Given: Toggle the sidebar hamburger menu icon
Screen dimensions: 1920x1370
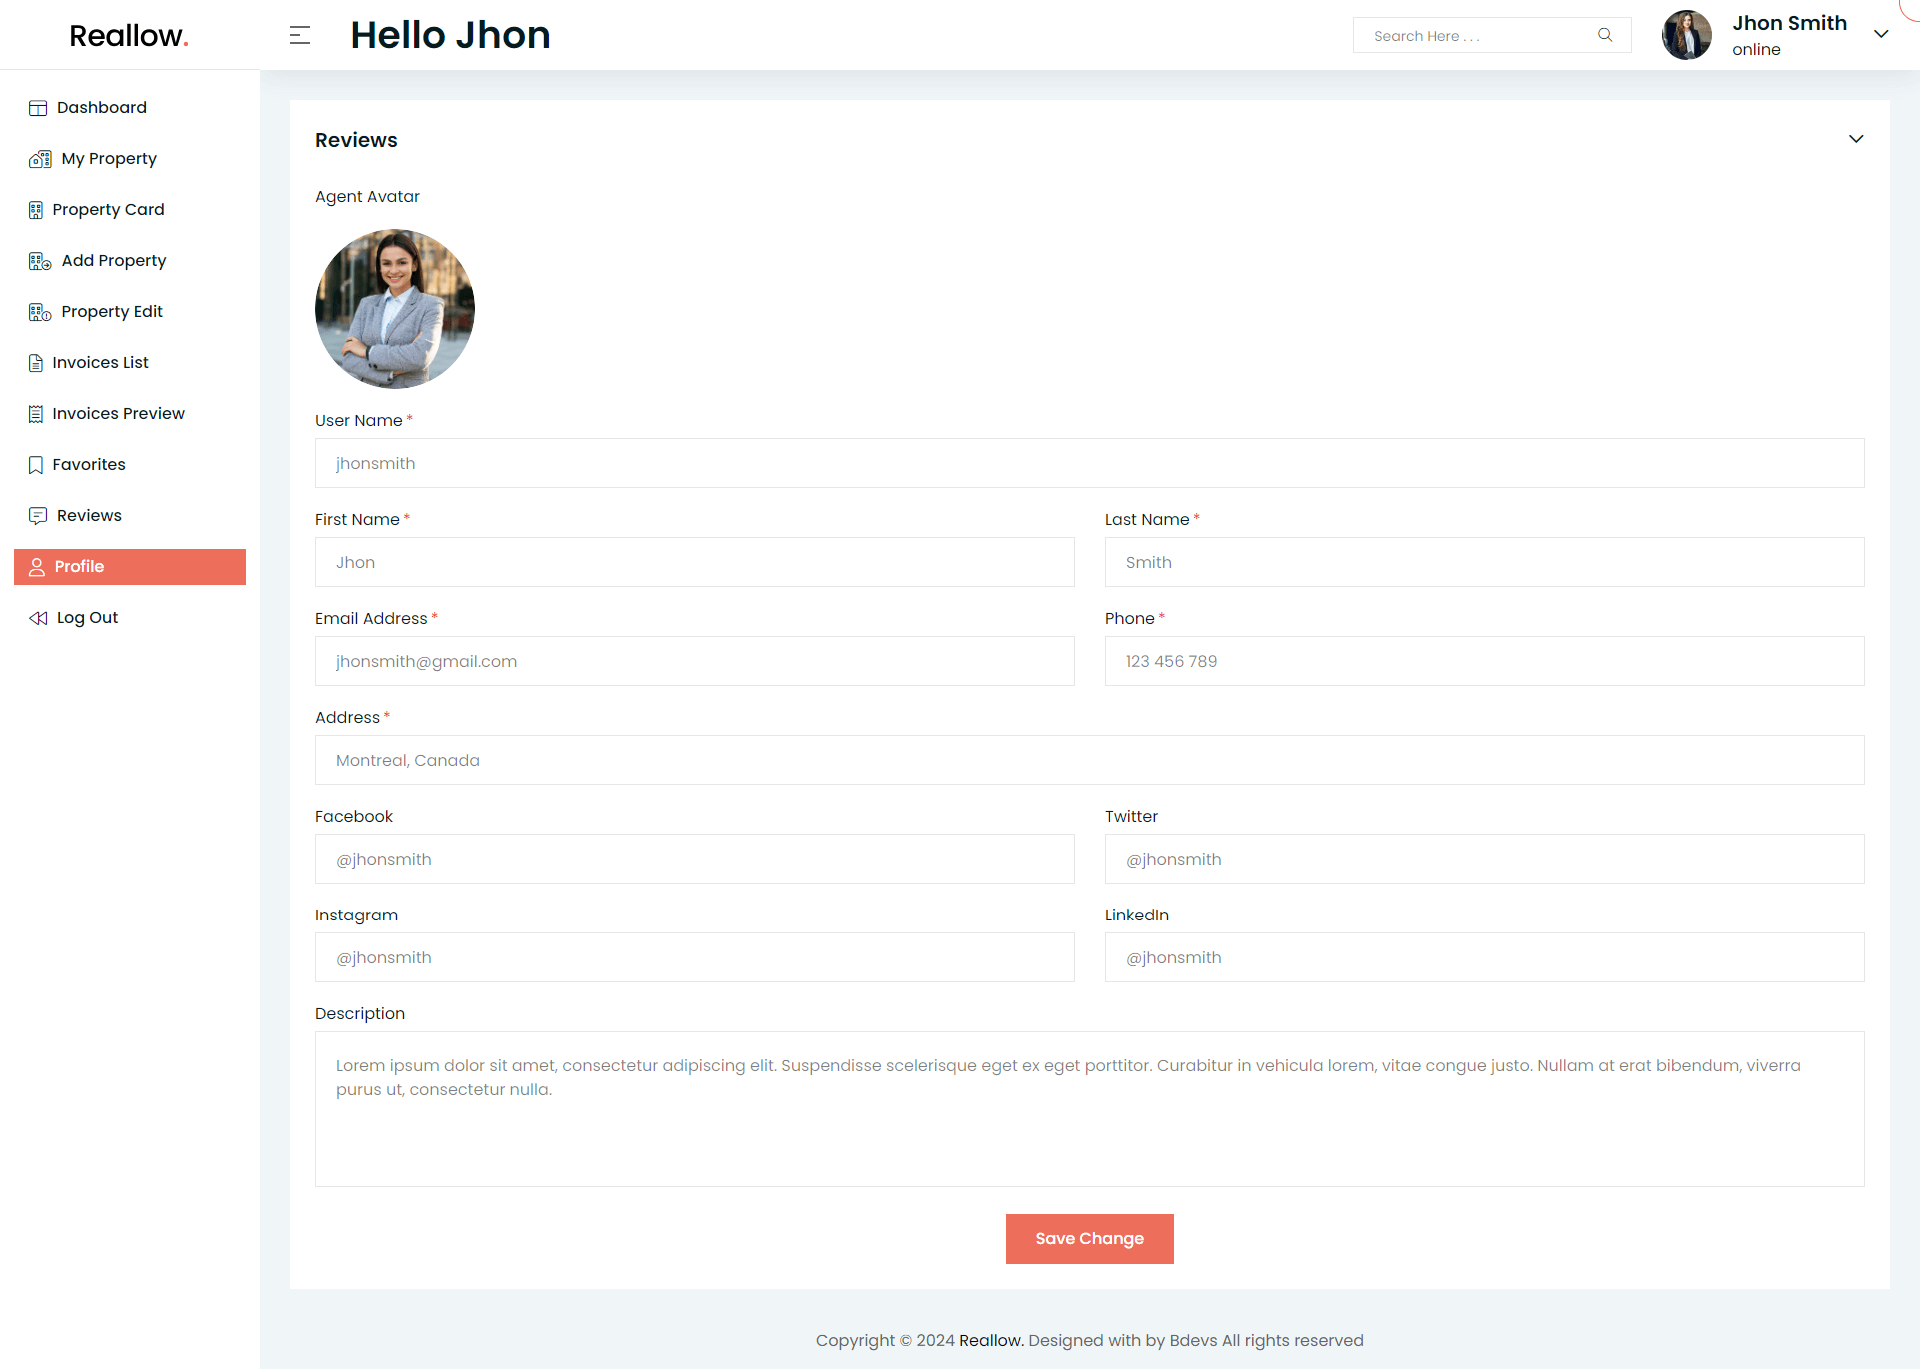Looking at the screenshot, I should [300, 35].
